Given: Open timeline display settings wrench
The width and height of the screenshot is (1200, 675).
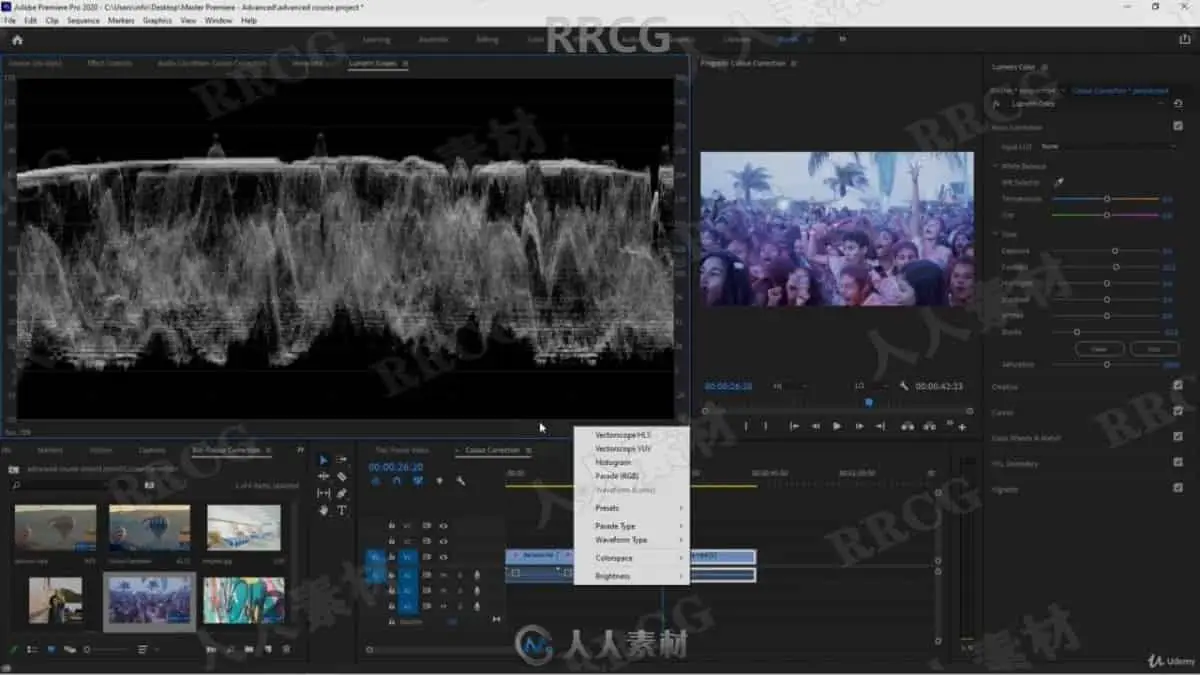Looking at the screenshot, I should click(x=460, y=481).
